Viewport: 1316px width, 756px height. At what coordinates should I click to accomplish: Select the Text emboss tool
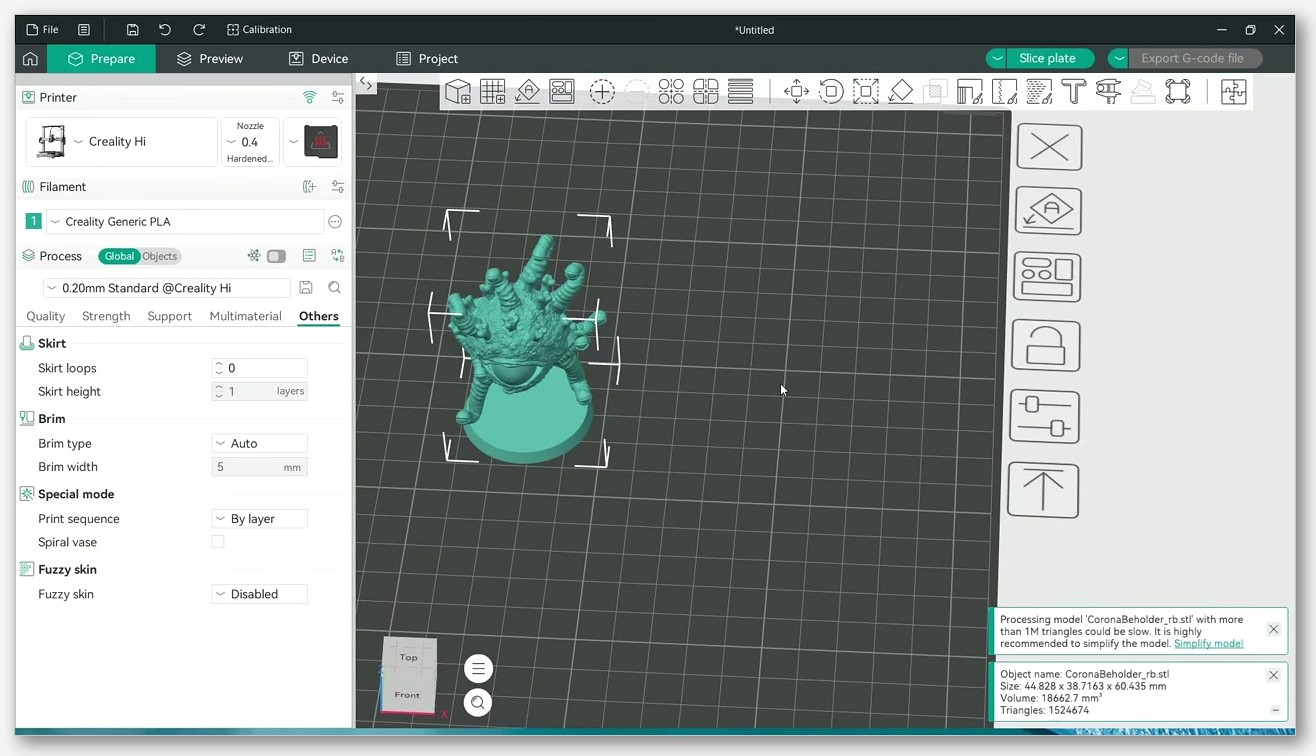[x=1074, y=92]
